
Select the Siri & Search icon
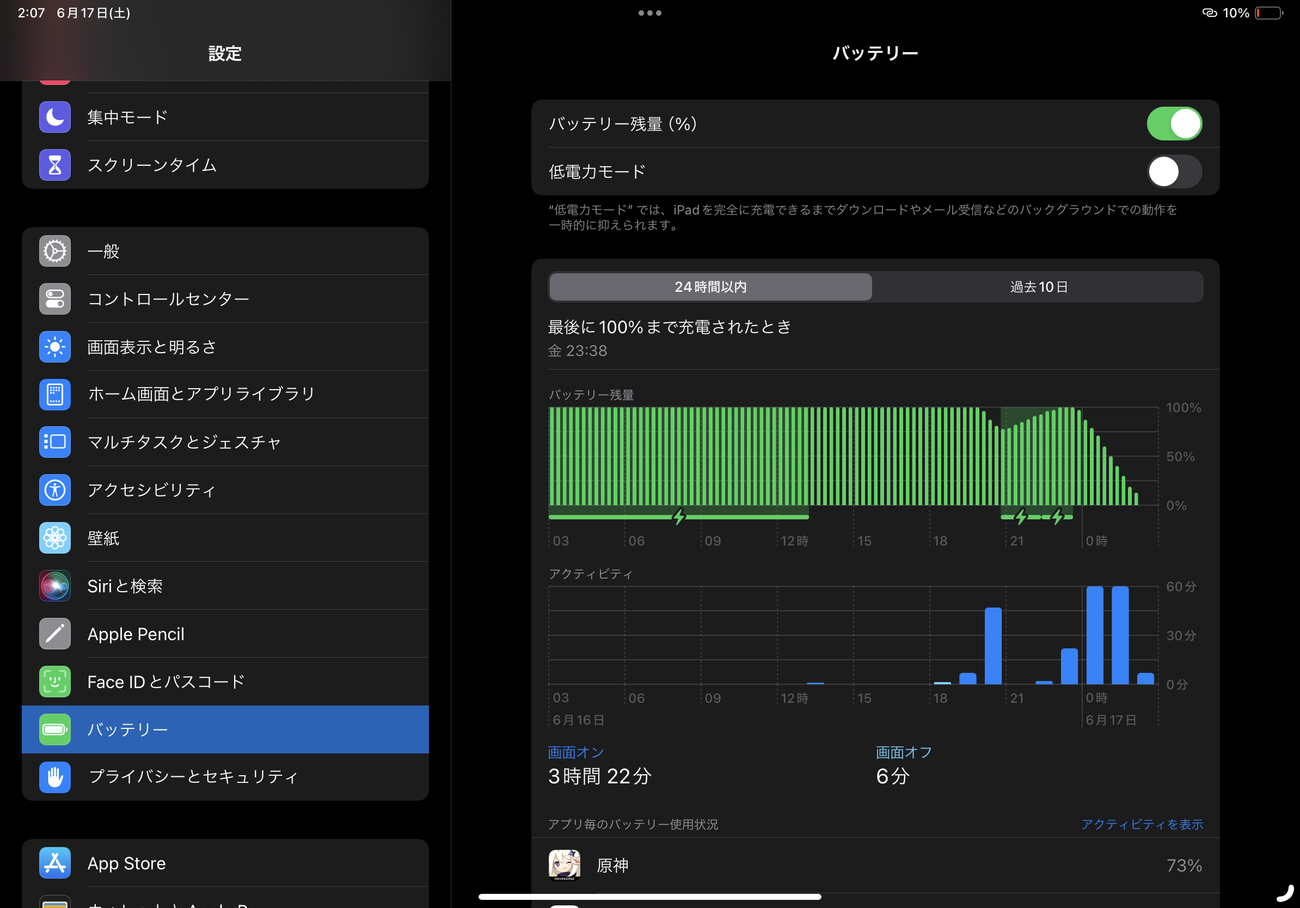tap(54, 585)
